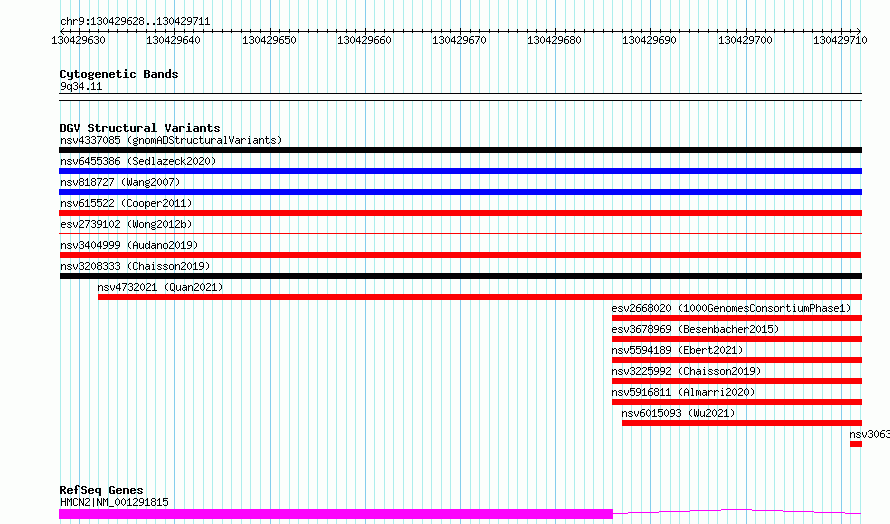Screen dimensions: 890x524
Task: Open the nsv818727 (Wang2007) variant label
Action: tap(120, 182)
